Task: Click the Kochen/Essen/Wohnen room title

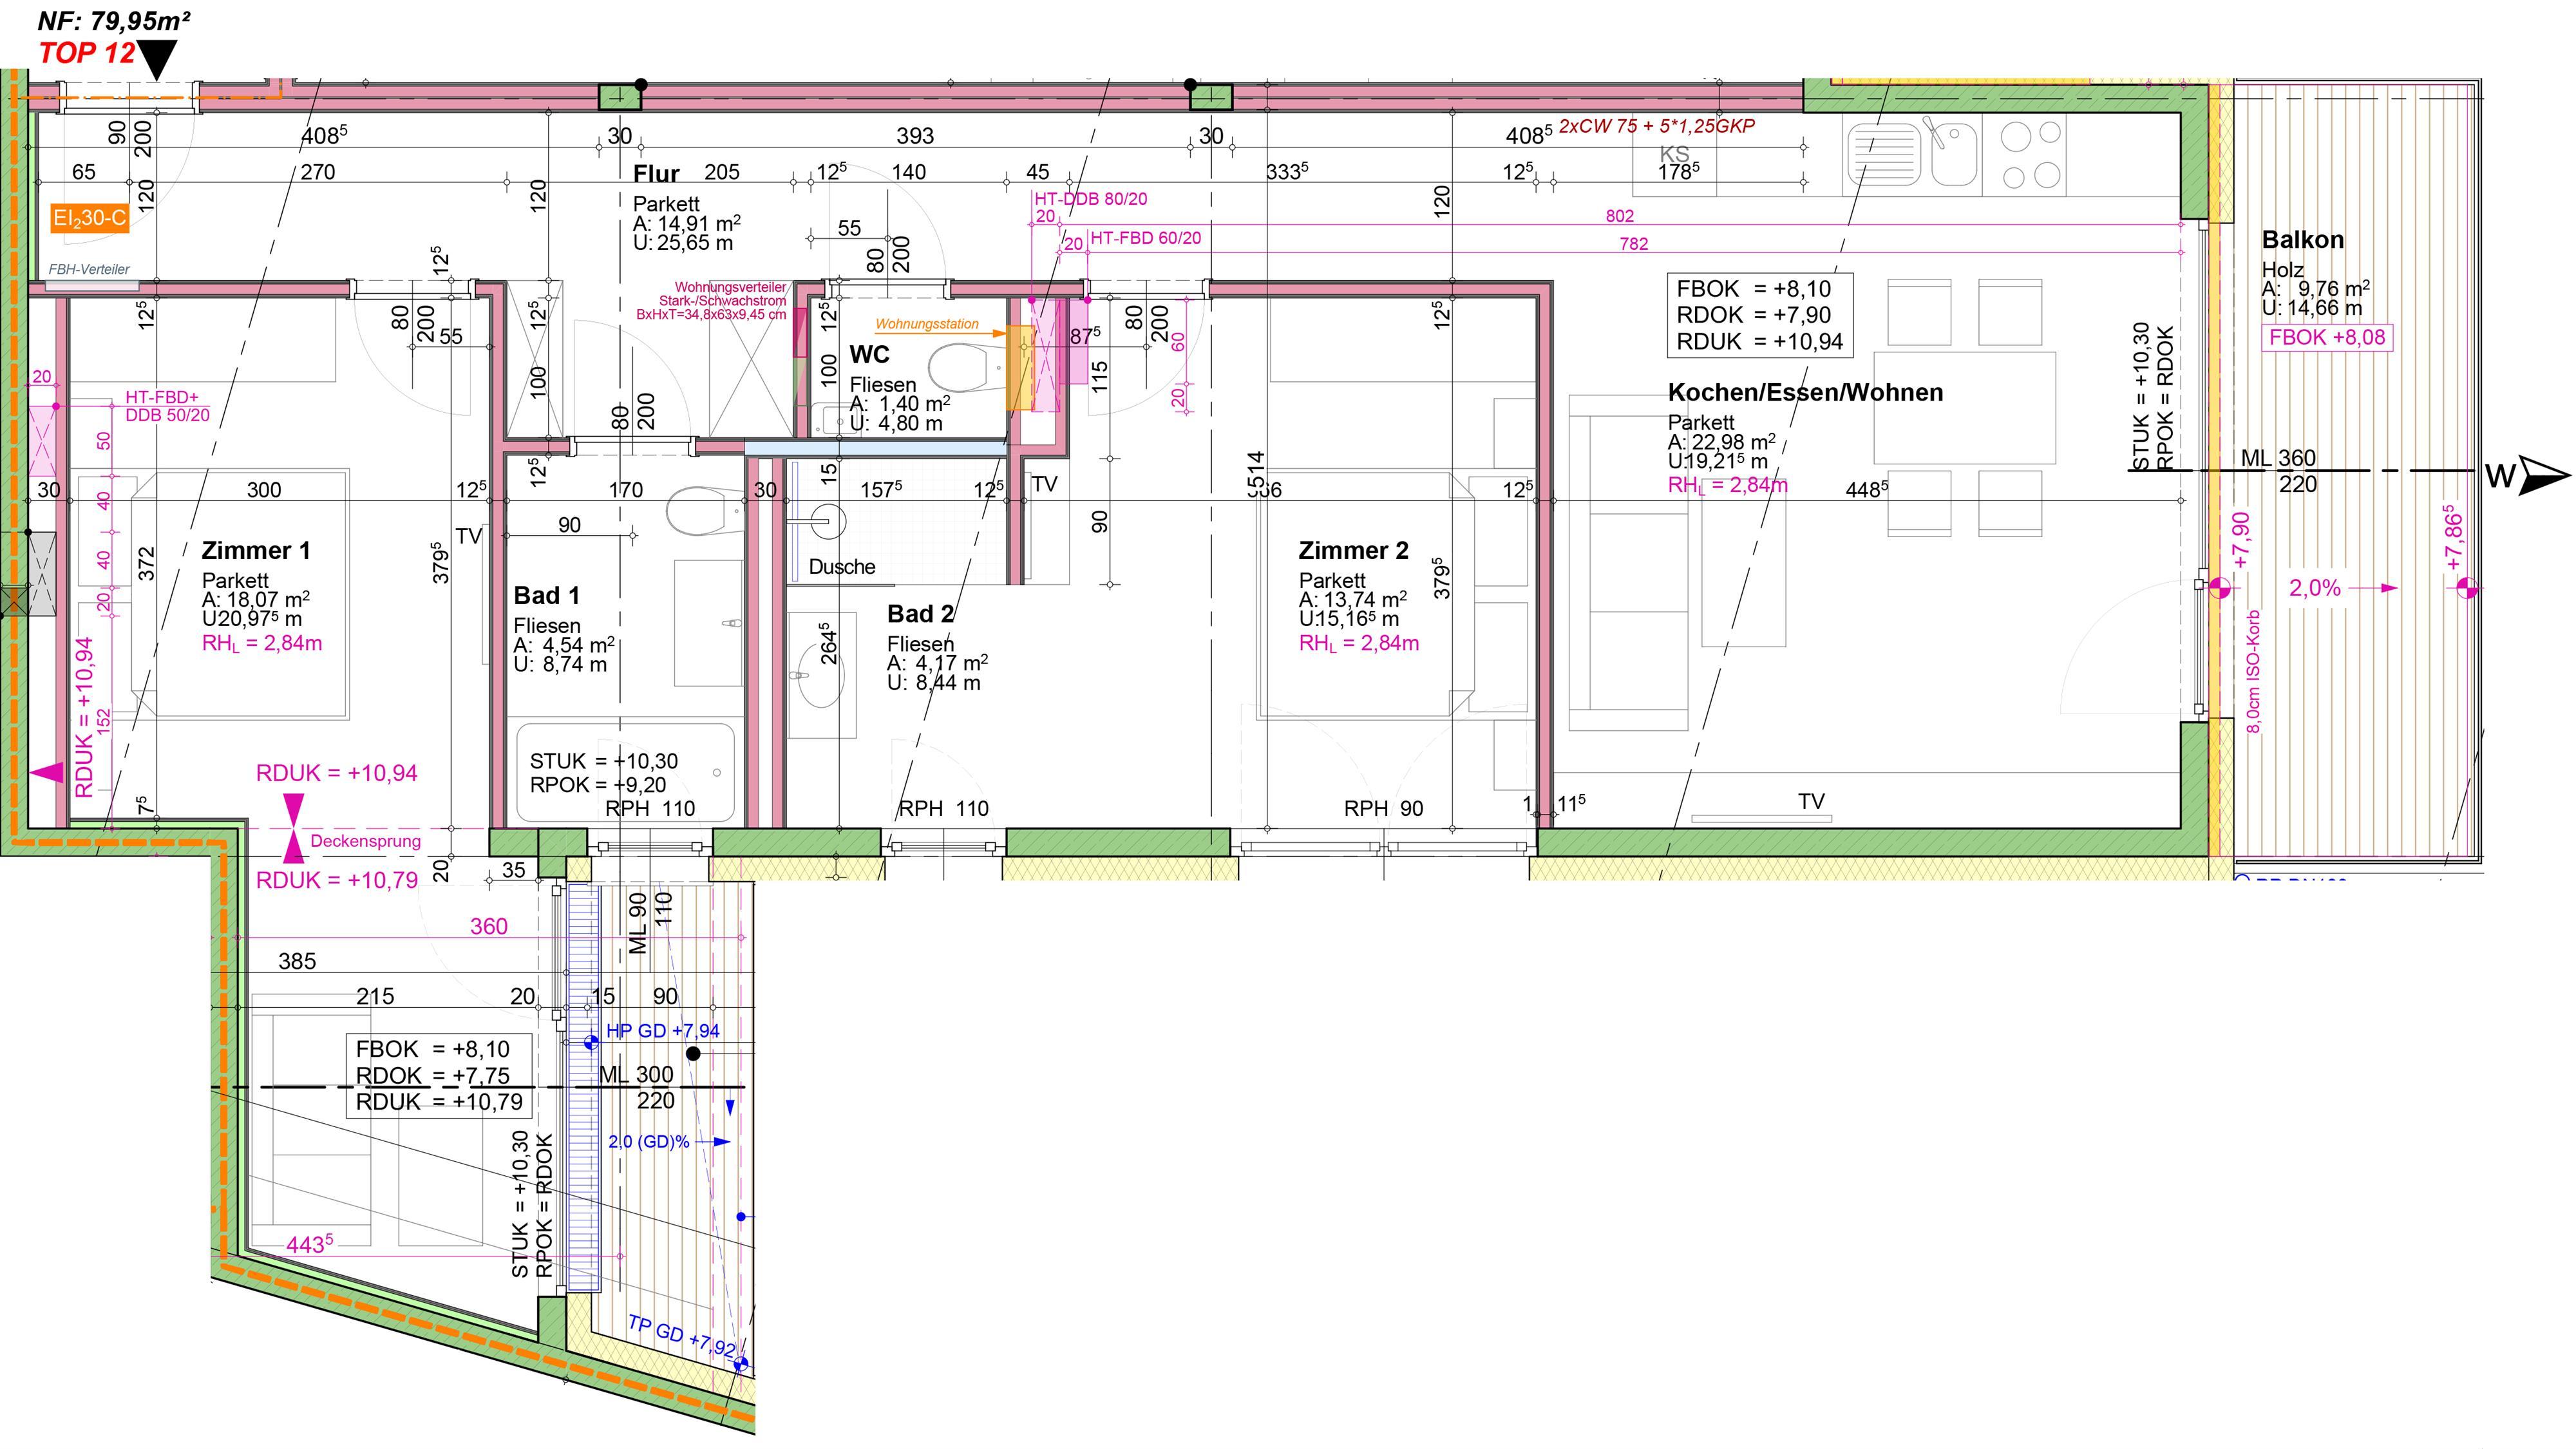Action: (x=1805, y=392)
